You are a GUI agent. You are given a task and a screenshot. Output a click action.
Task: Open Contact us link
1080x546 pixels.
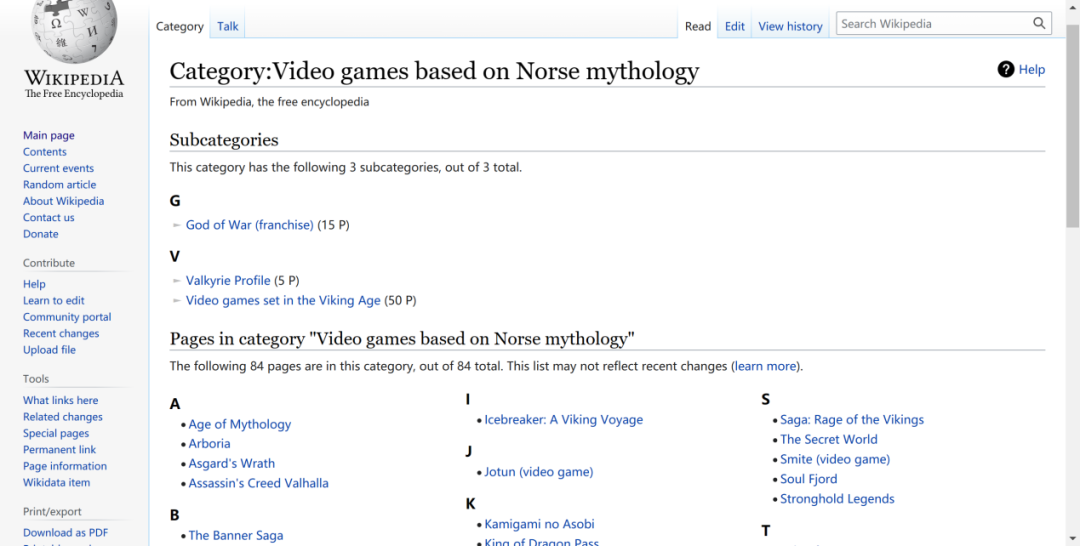click(48, 218)
